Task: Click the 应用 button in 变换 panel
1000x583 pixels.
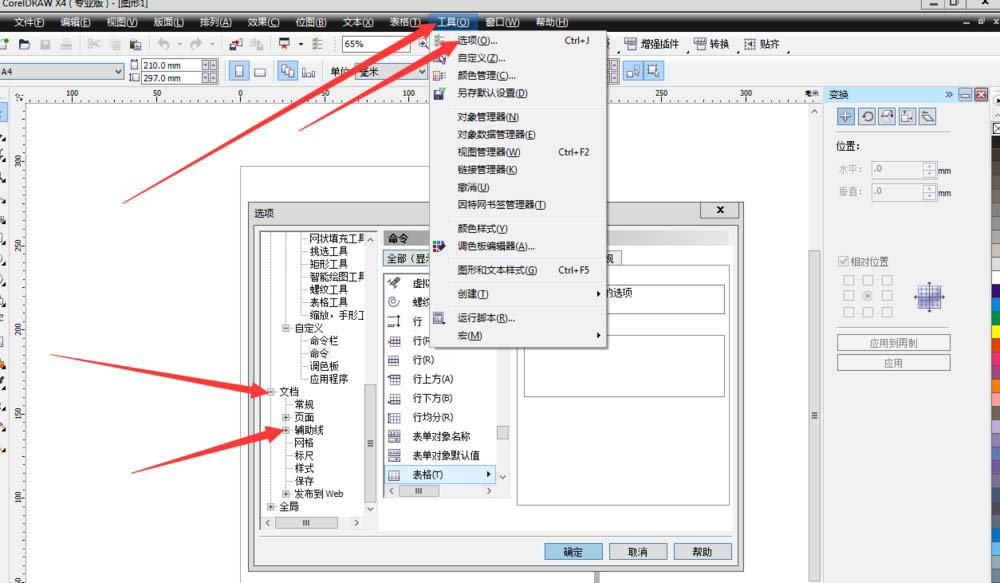Action: 893,363
